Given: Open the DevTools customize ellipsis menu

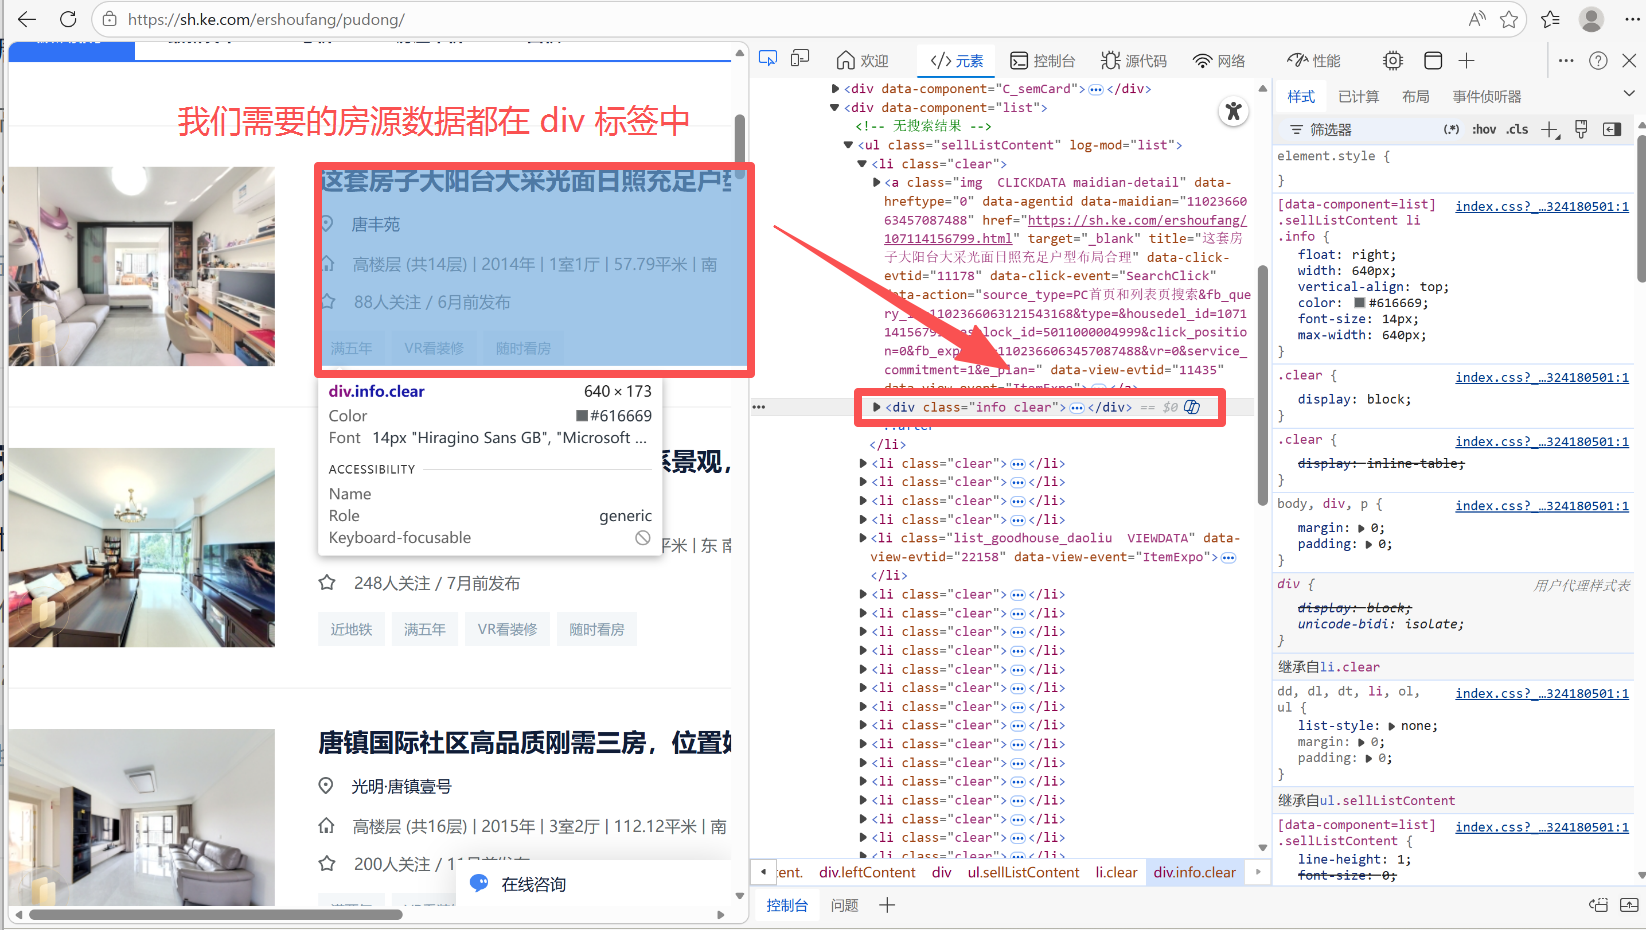Looking at the screenshot, I should pos(1566,61).
